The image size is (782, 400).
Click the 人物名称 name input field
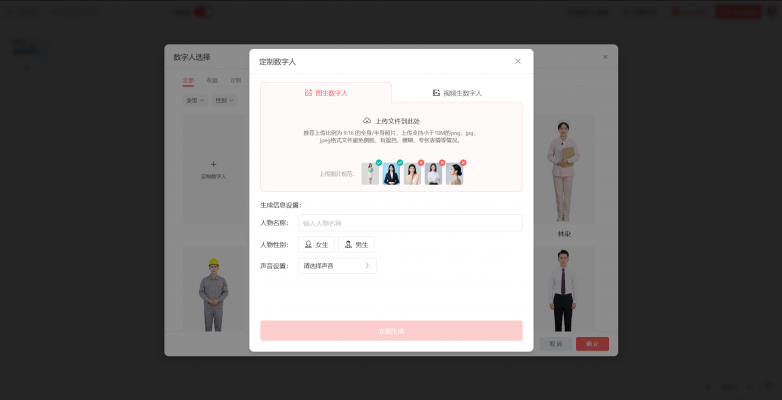click(x=410, y=223)
